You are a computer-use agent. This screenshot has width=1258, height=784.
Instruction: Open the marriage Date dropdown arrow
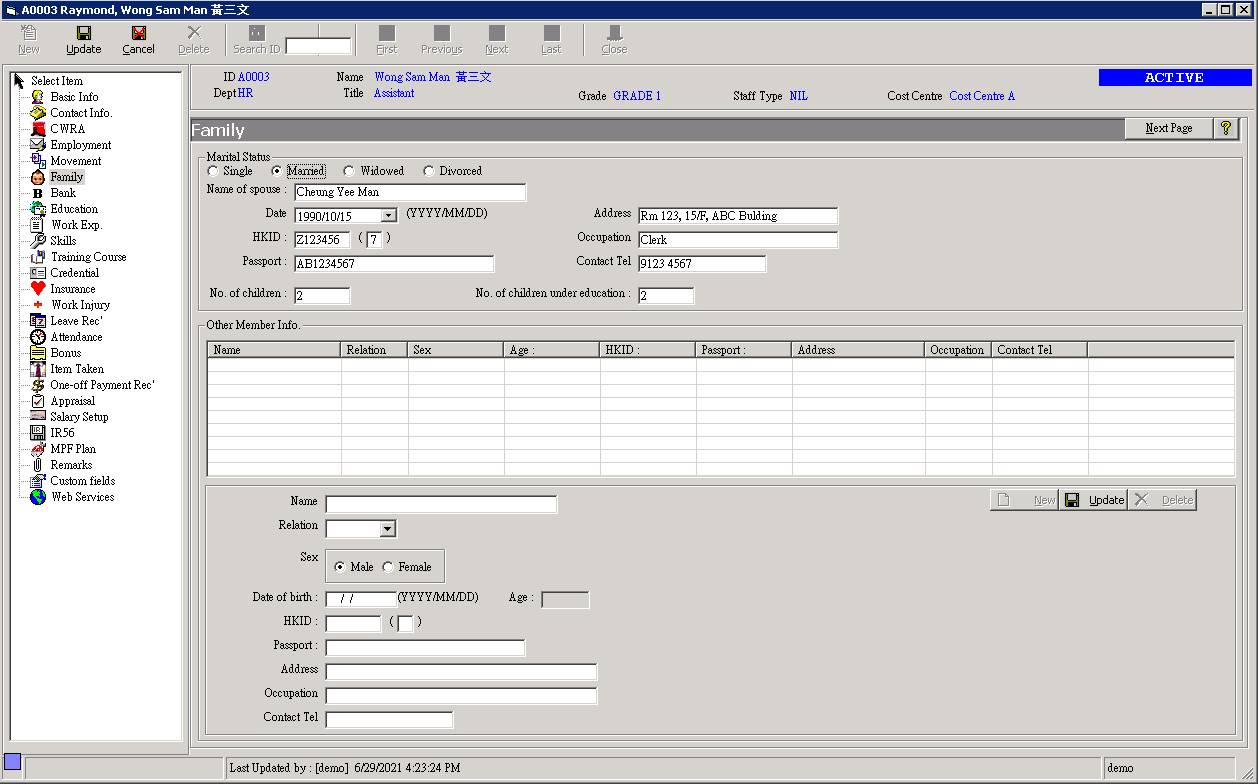coord(389,216)
